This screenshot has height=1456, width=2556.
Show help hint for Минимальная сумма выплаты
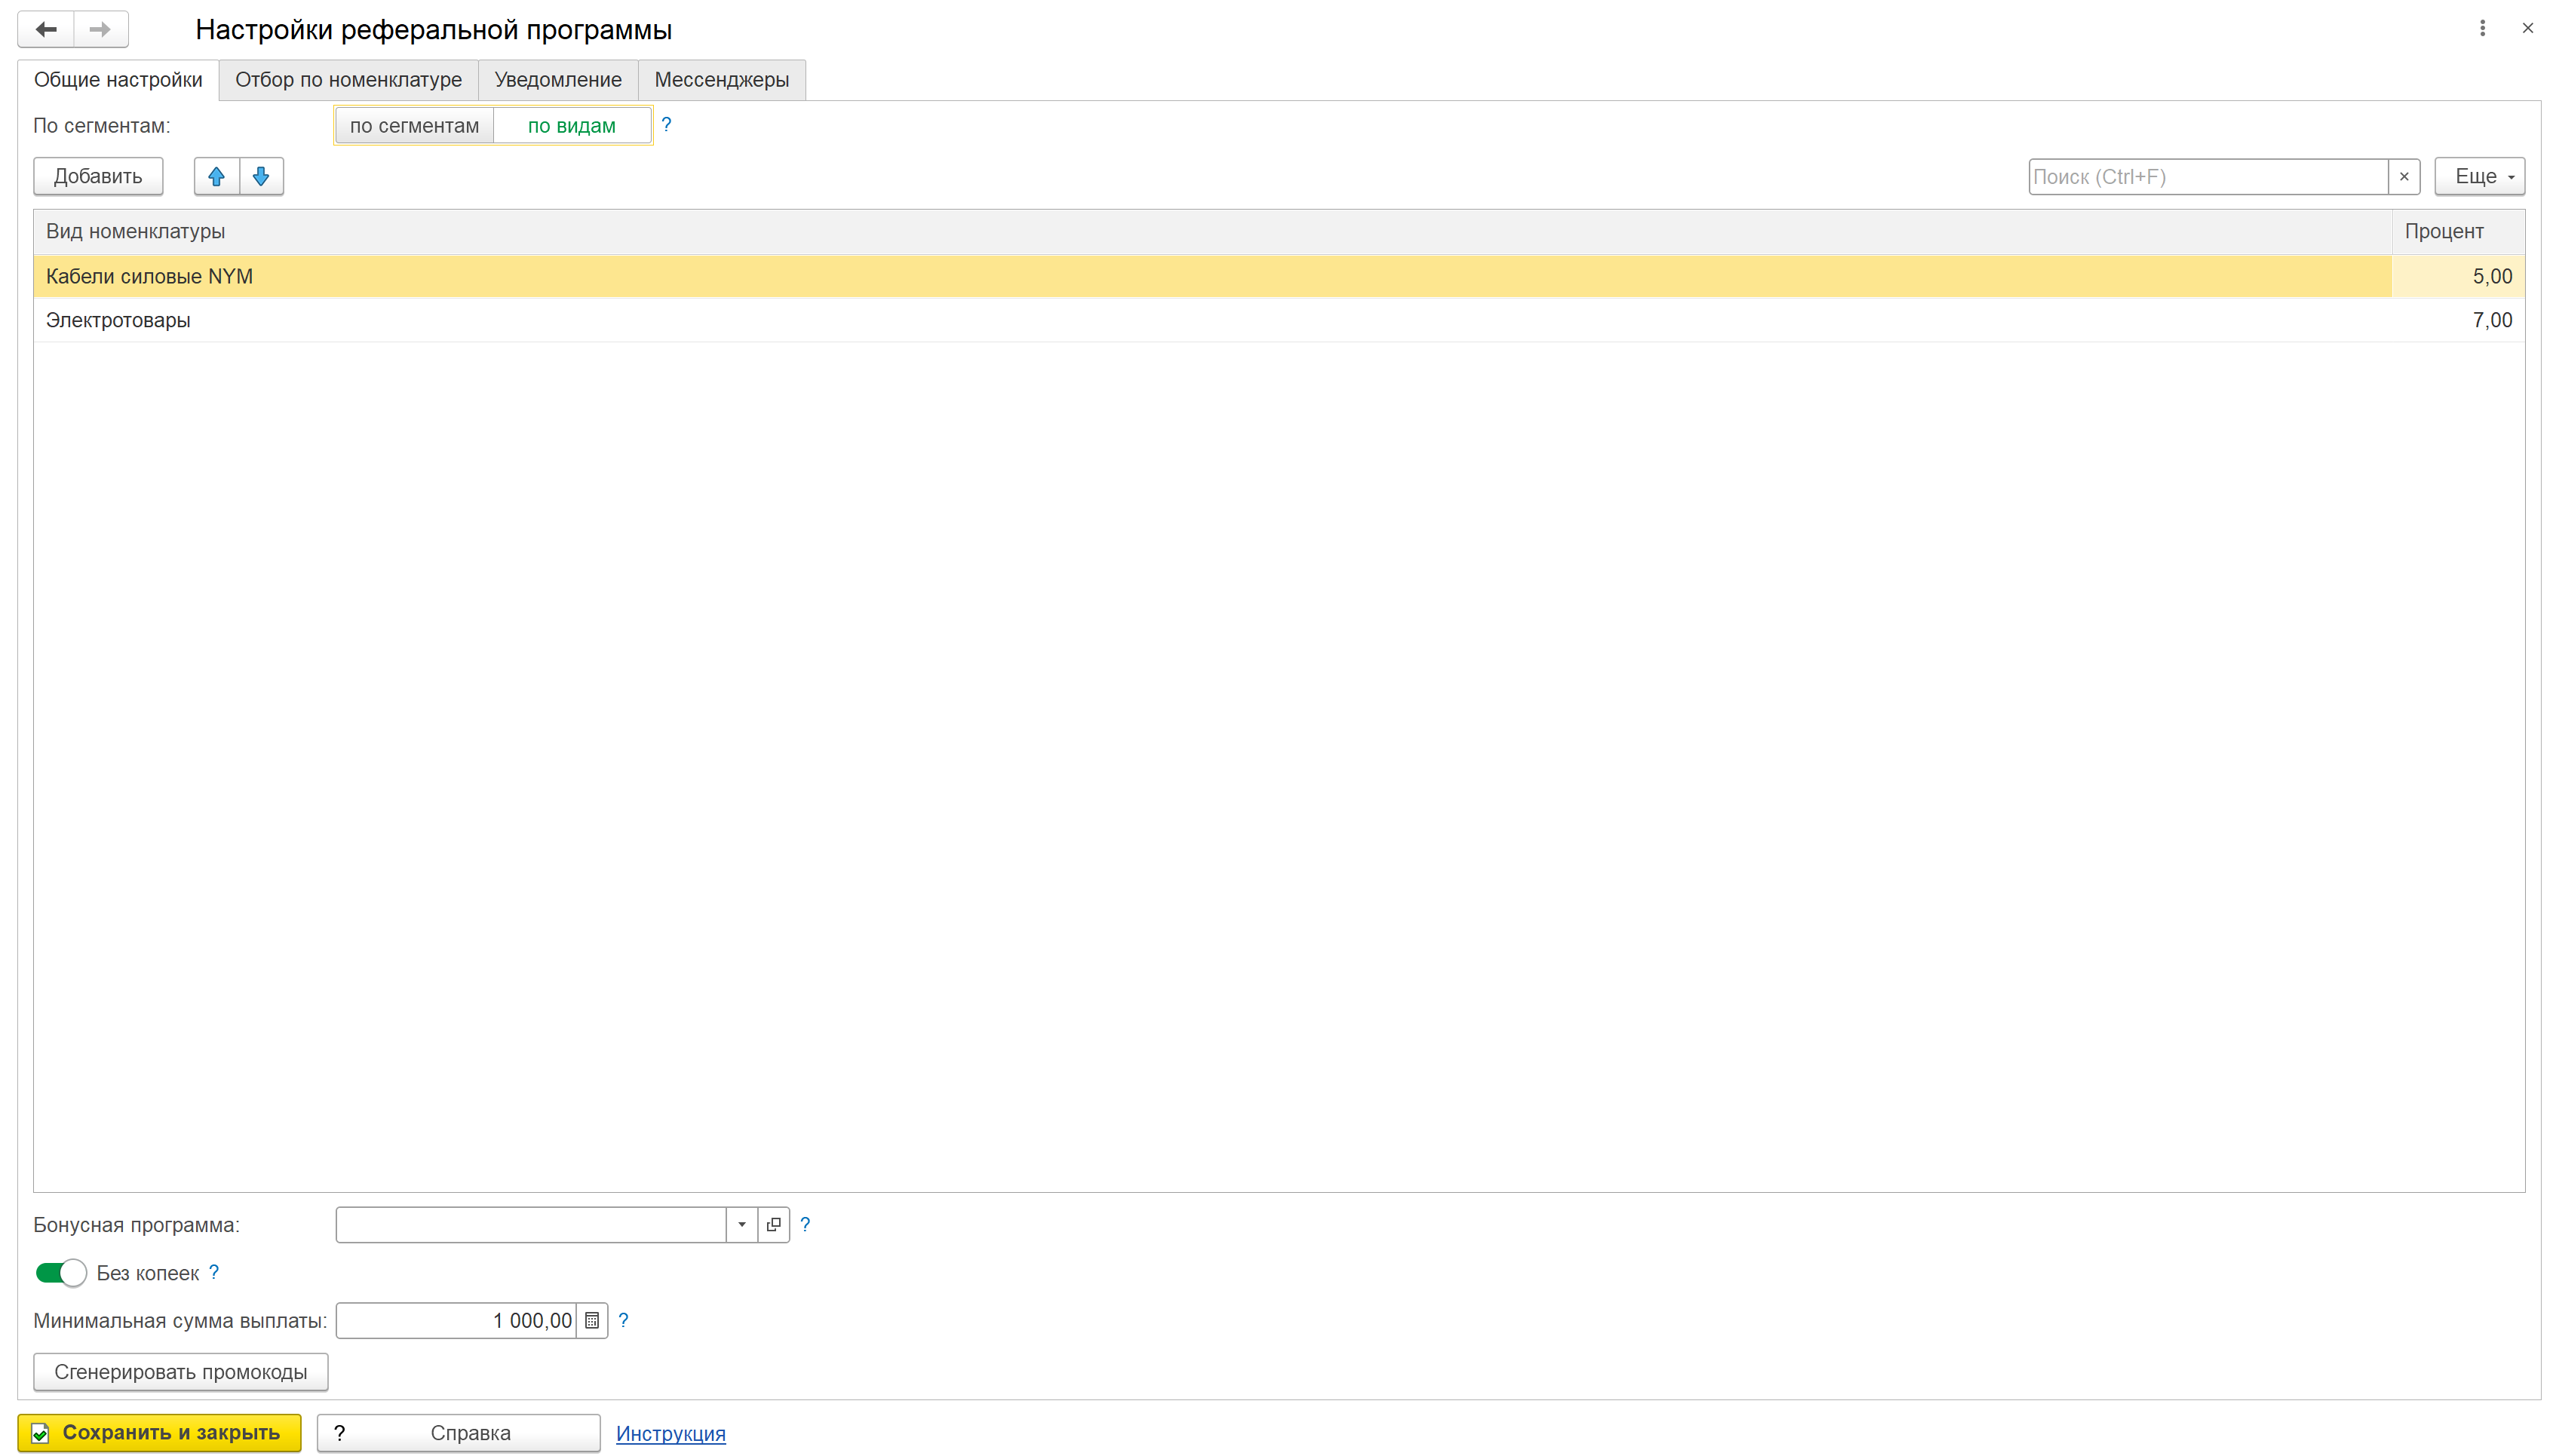(623, 1320)
